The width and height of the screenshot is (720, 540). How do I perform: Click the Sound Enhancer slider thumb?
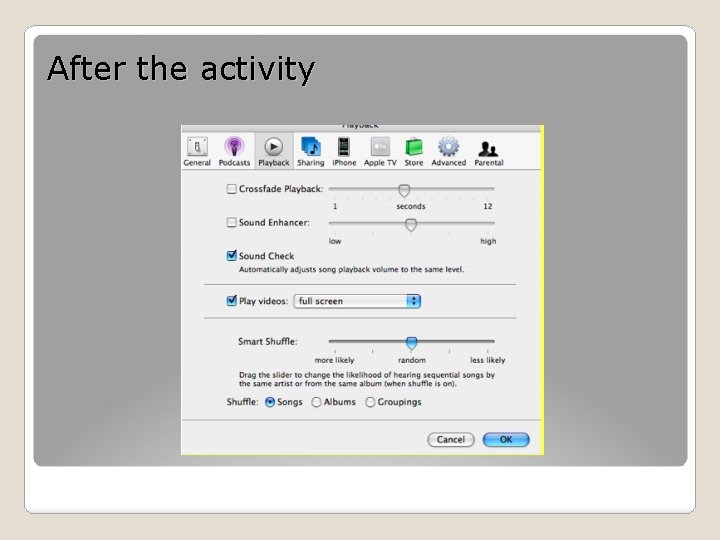[x=411, y=225]
